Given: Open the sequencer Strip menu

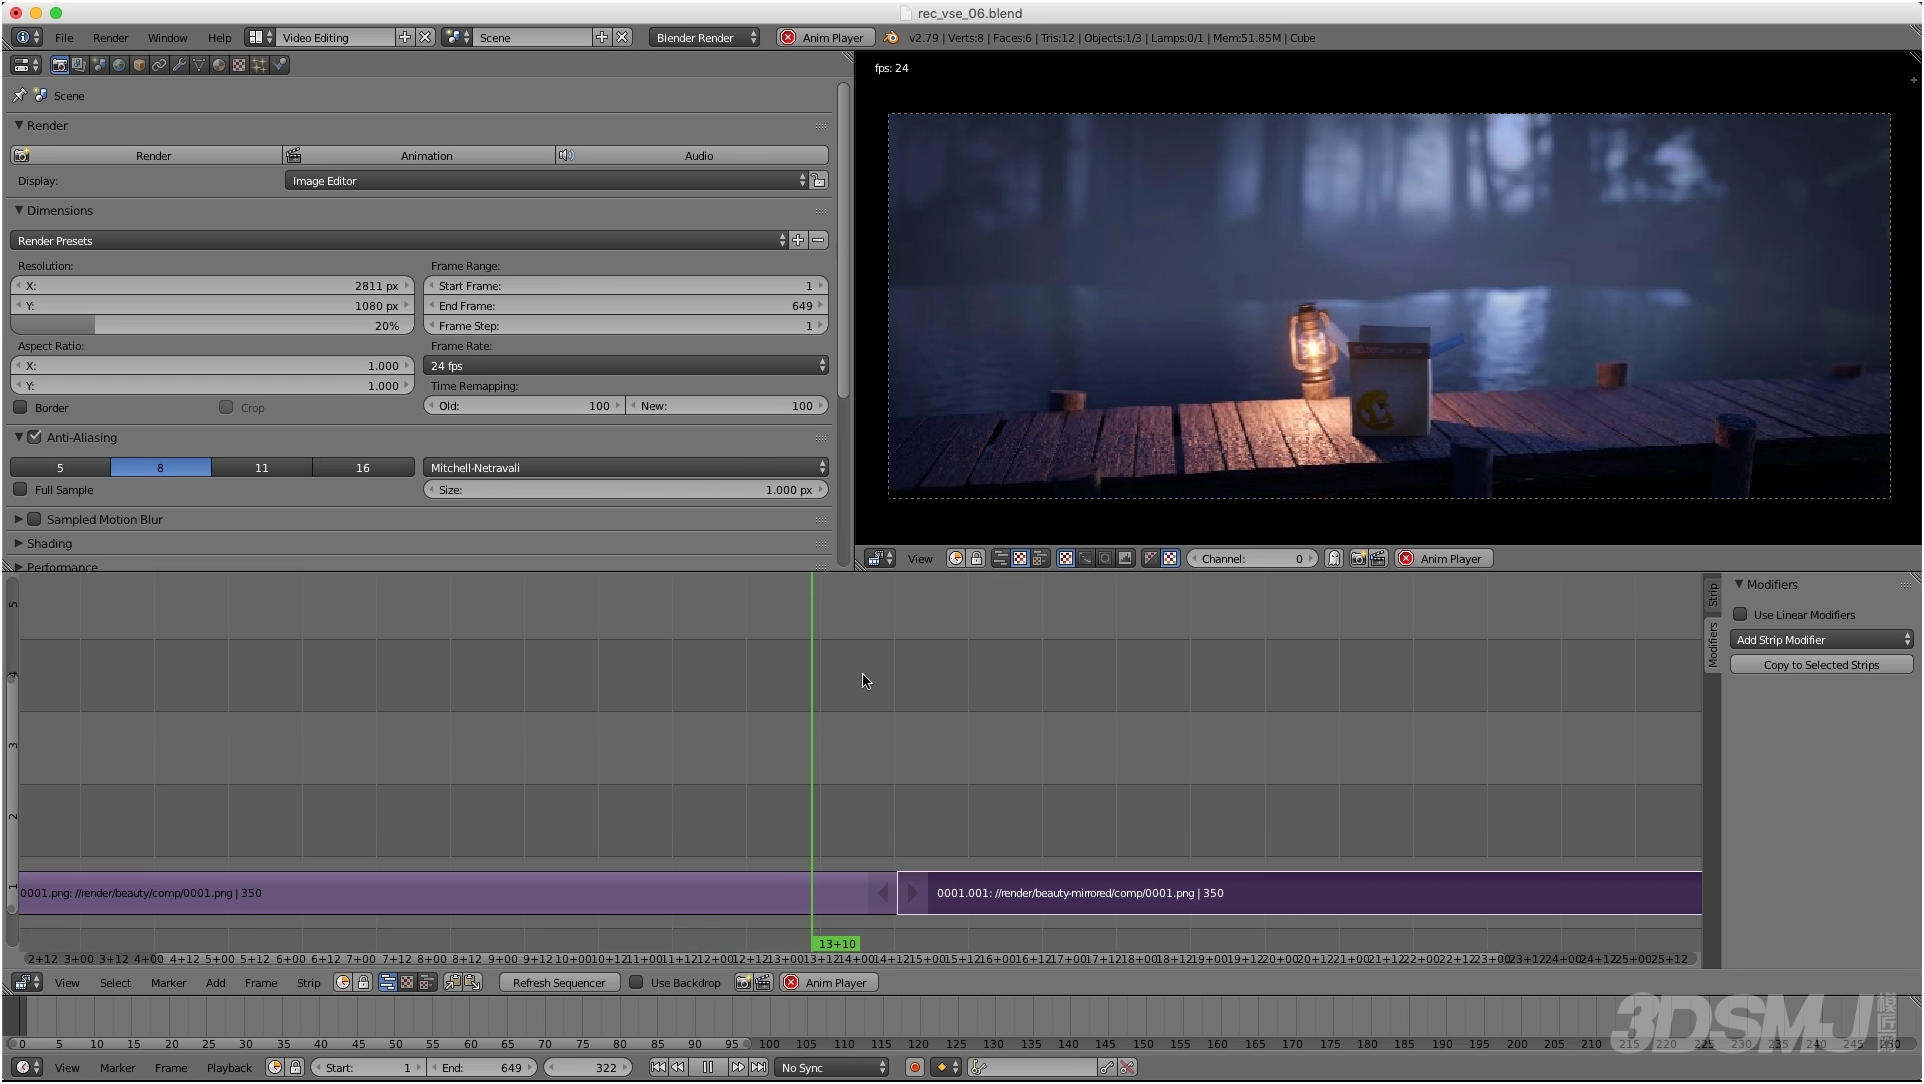Looking at the screenshot, I should click(x=308, y=983).
